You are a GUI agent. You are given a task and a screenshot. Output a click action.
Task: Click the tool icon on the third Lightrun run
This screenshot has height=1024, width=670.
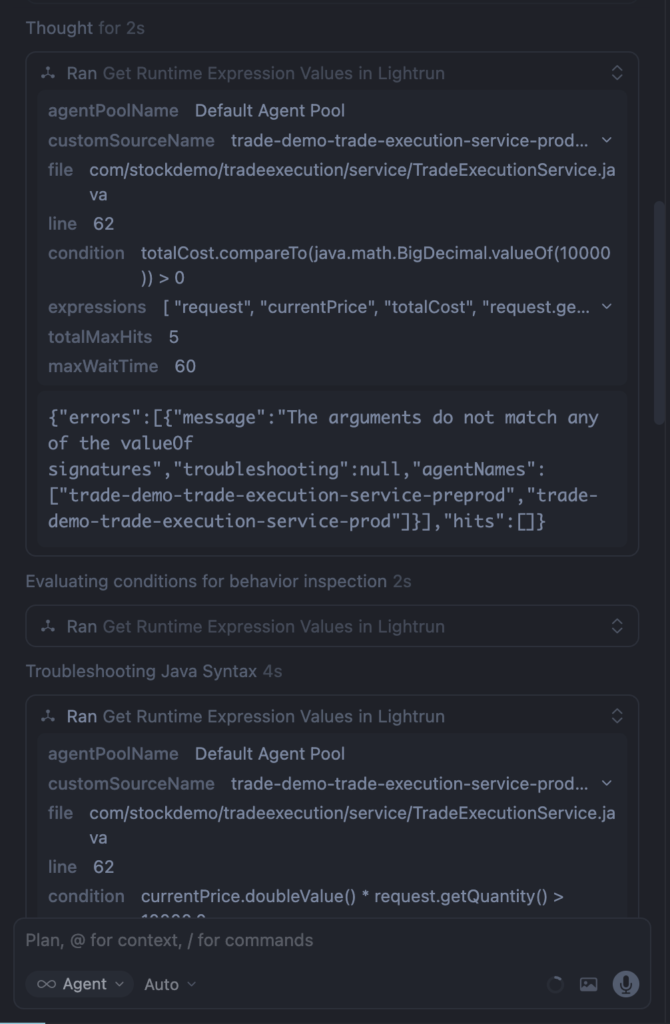point(48,716)
